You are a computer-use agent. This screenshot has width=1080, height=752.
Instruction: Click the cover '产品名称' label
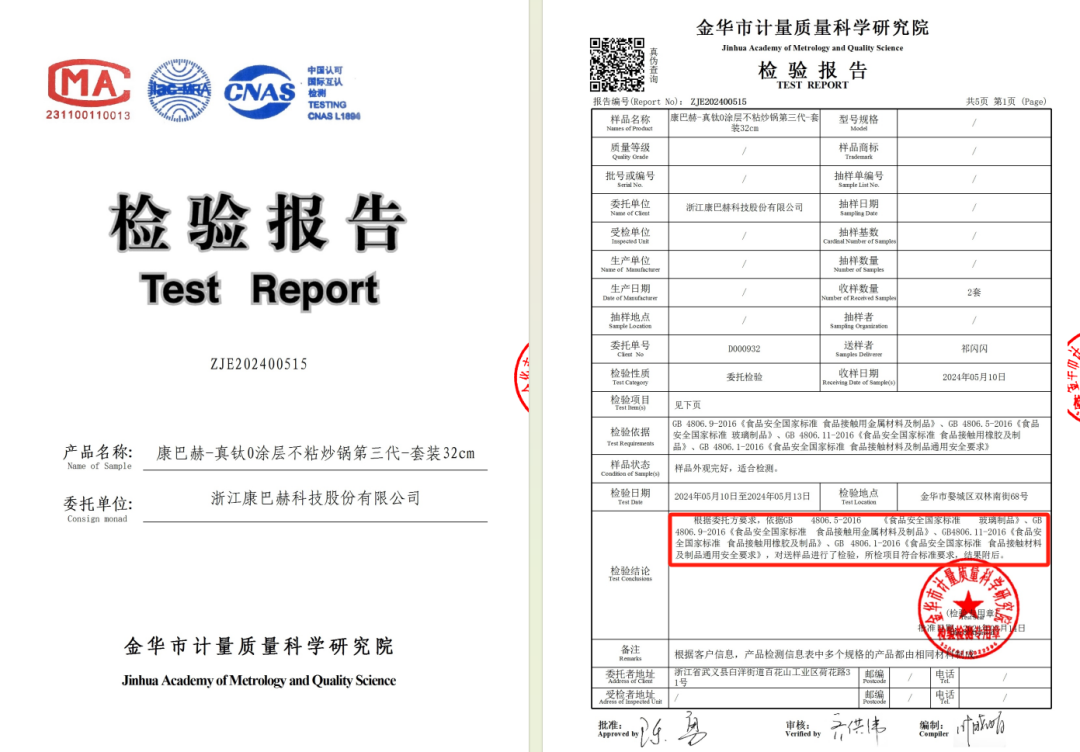pyautogui.click(x=97, y=452)
